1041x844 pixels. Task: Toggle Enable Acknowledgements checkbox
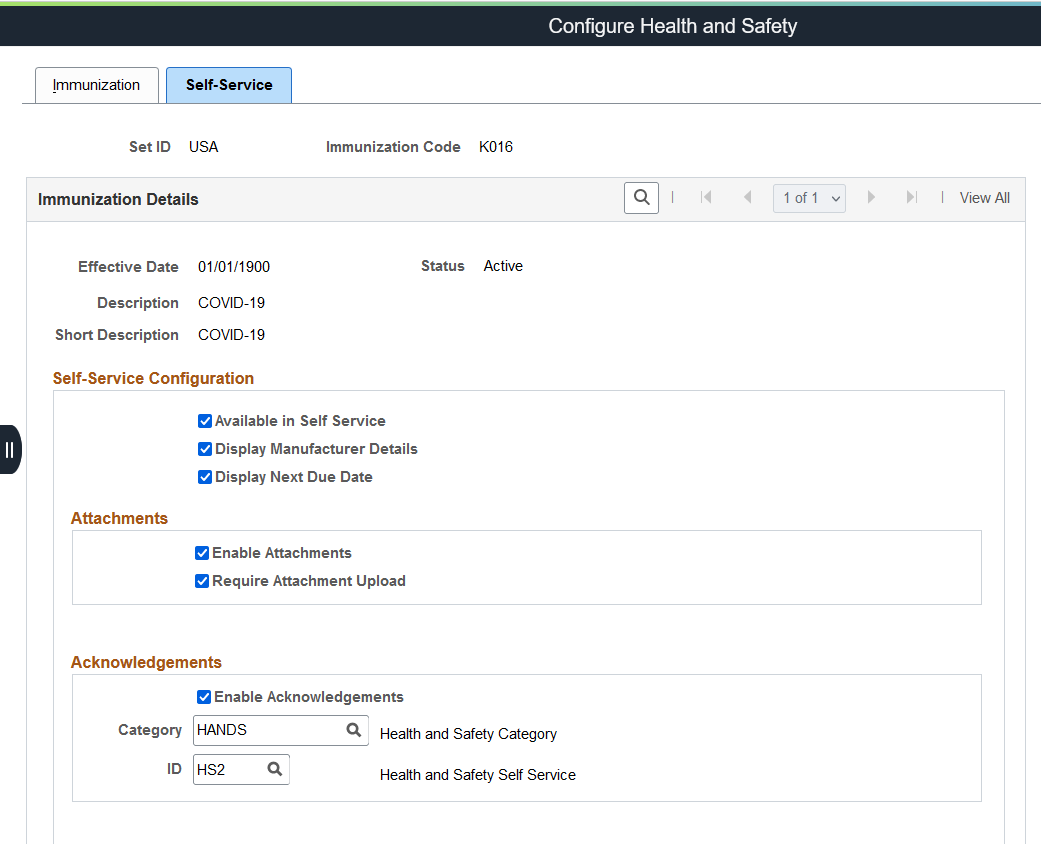pyautogui.click(x=204, y=697)
